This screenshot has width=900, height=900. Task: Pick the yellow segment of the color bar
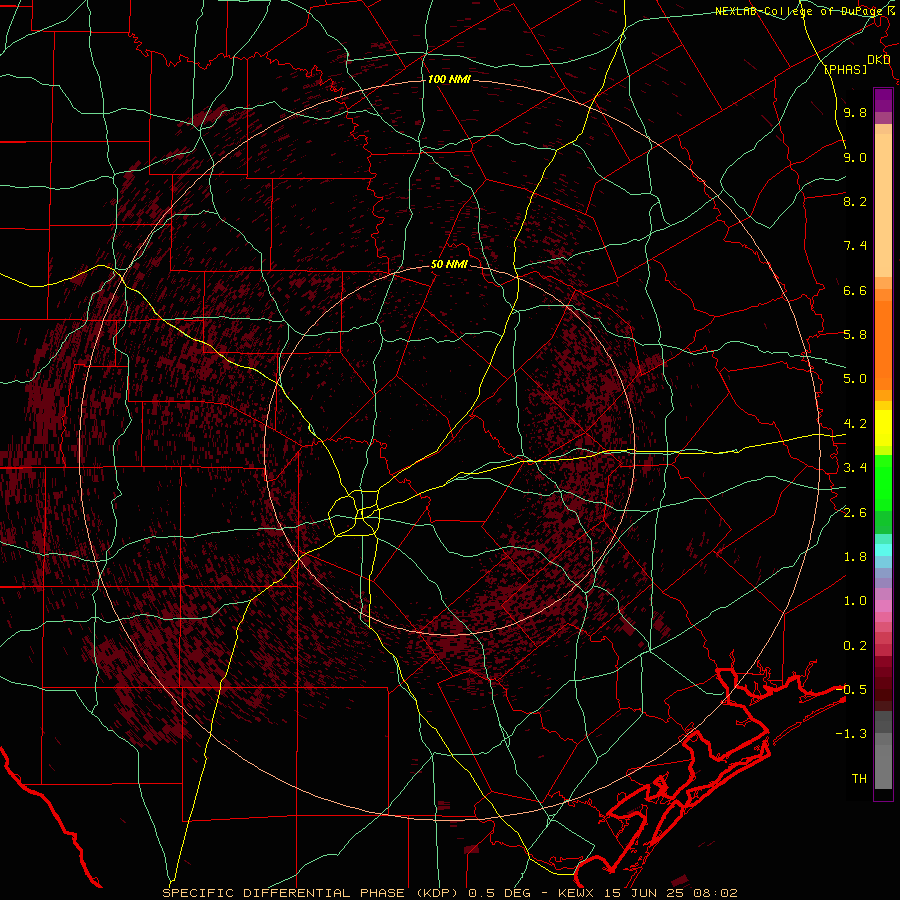click(x=883, y=428)
